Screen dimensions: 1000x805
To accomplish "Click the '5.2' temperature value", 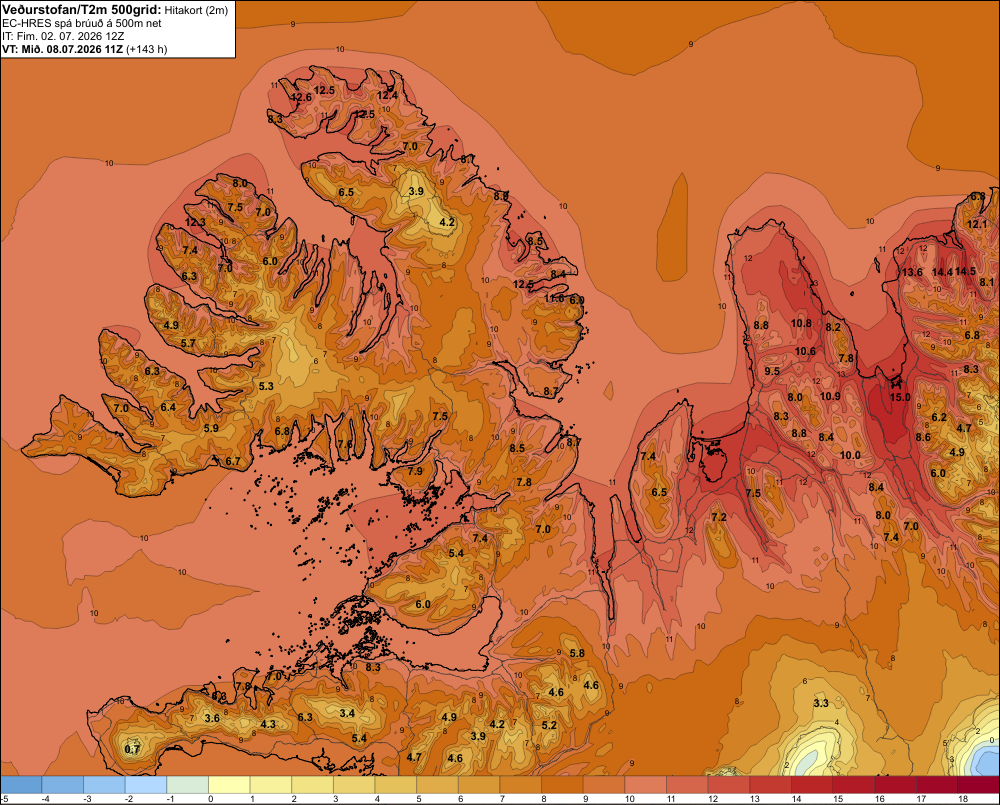I will 549,725.
